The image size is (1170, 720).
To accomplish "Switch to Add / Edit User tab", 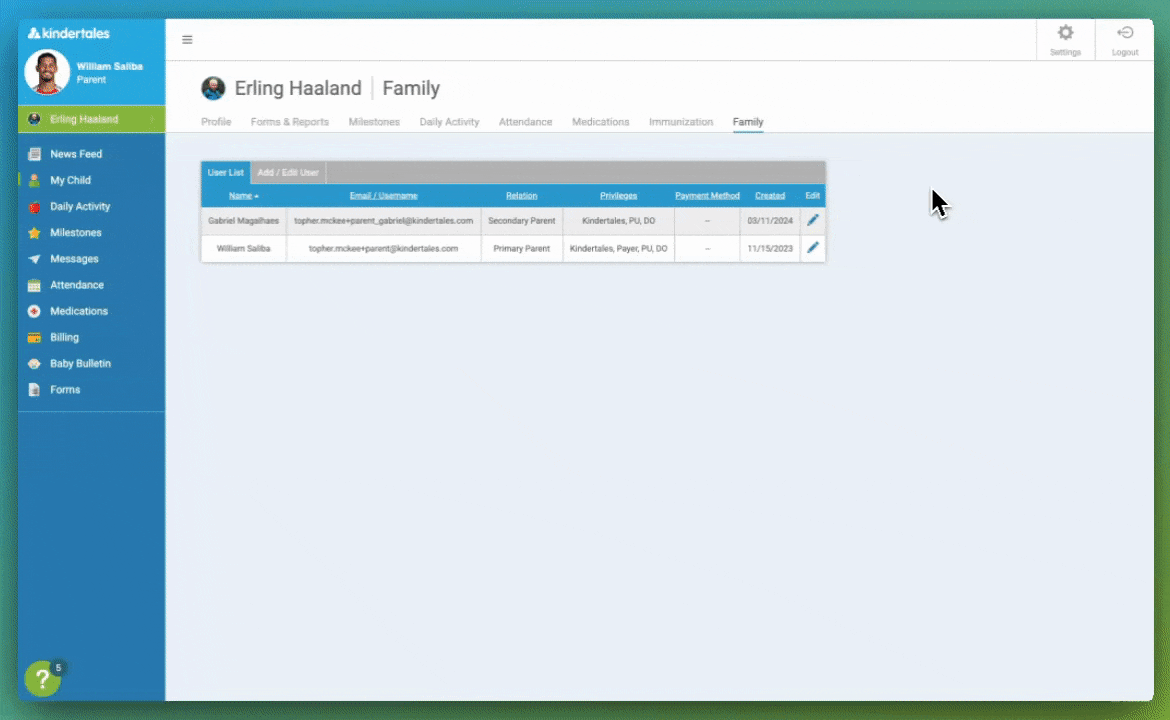I will click(288, 173).
